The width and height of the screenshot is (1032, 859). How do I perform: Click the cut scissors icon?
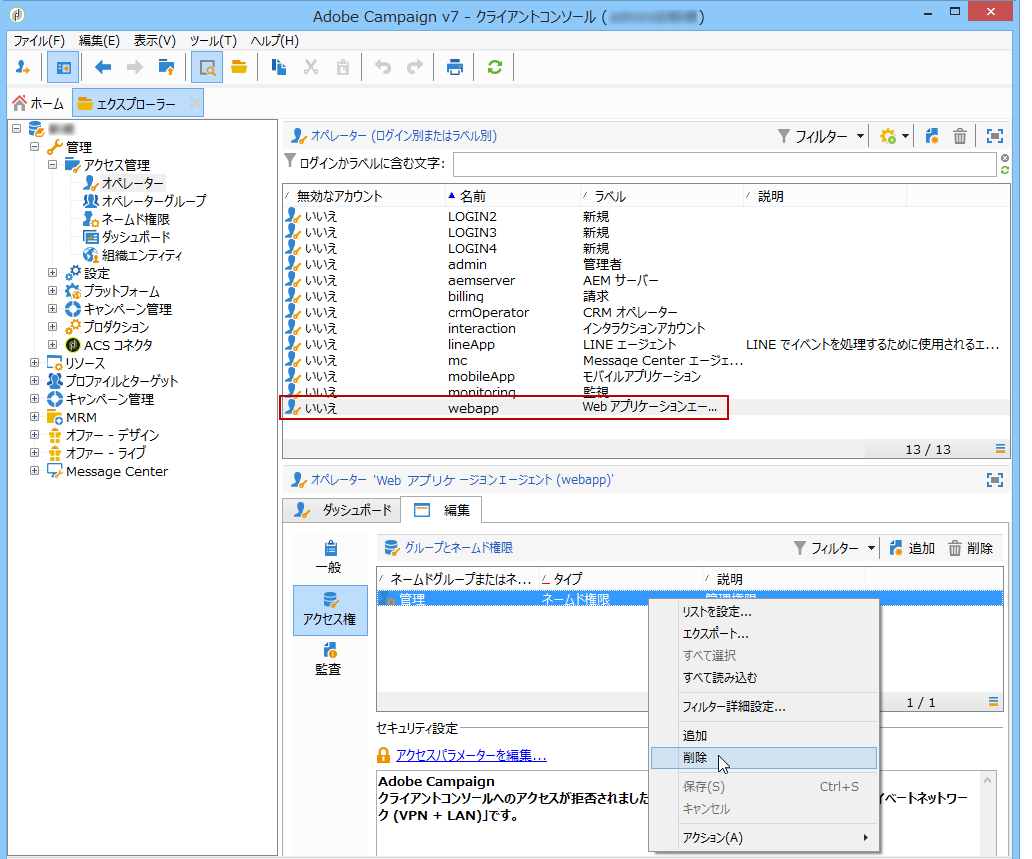(x=311, y=67)
